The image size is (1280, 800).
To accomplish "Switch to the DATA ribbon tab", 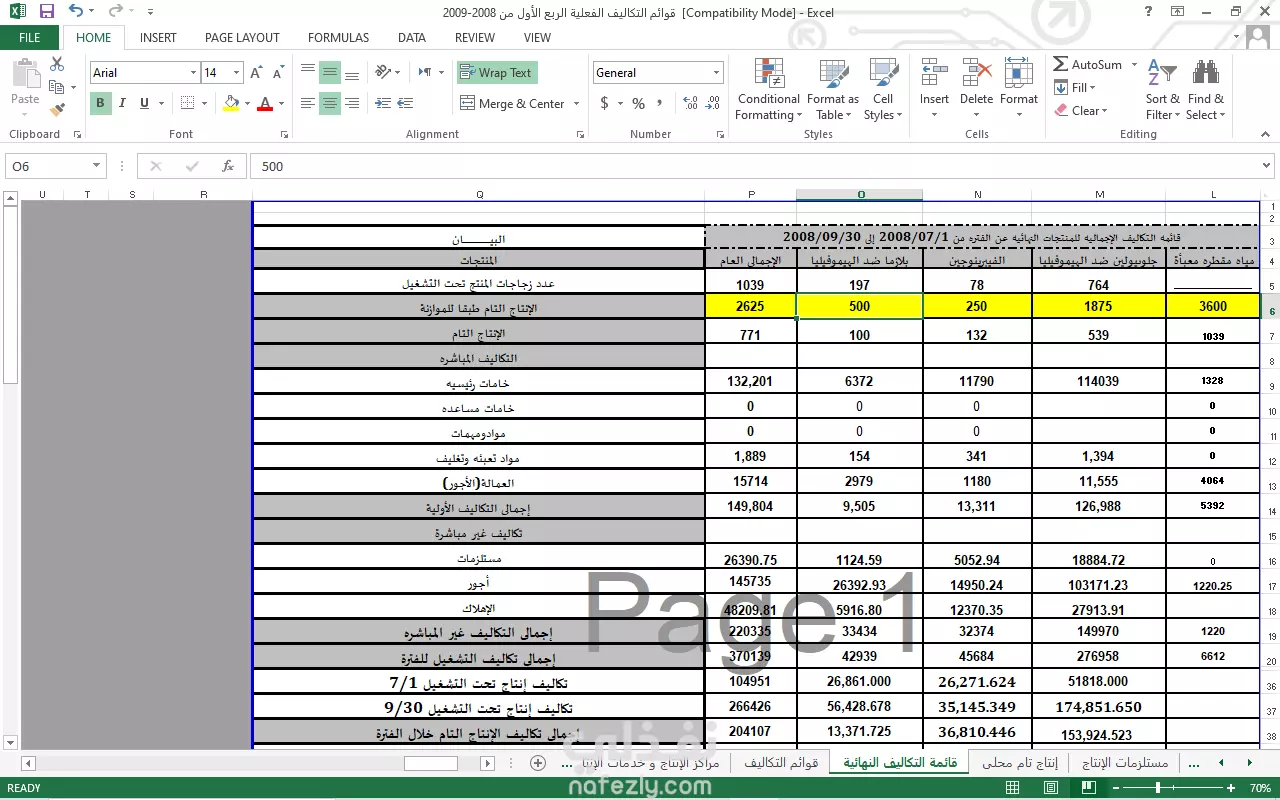I will coord(411,37).
